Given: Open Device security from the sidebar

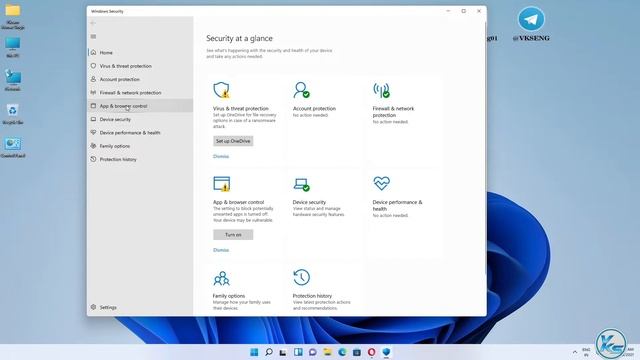Looking at the screenshot, I should 140,119.
